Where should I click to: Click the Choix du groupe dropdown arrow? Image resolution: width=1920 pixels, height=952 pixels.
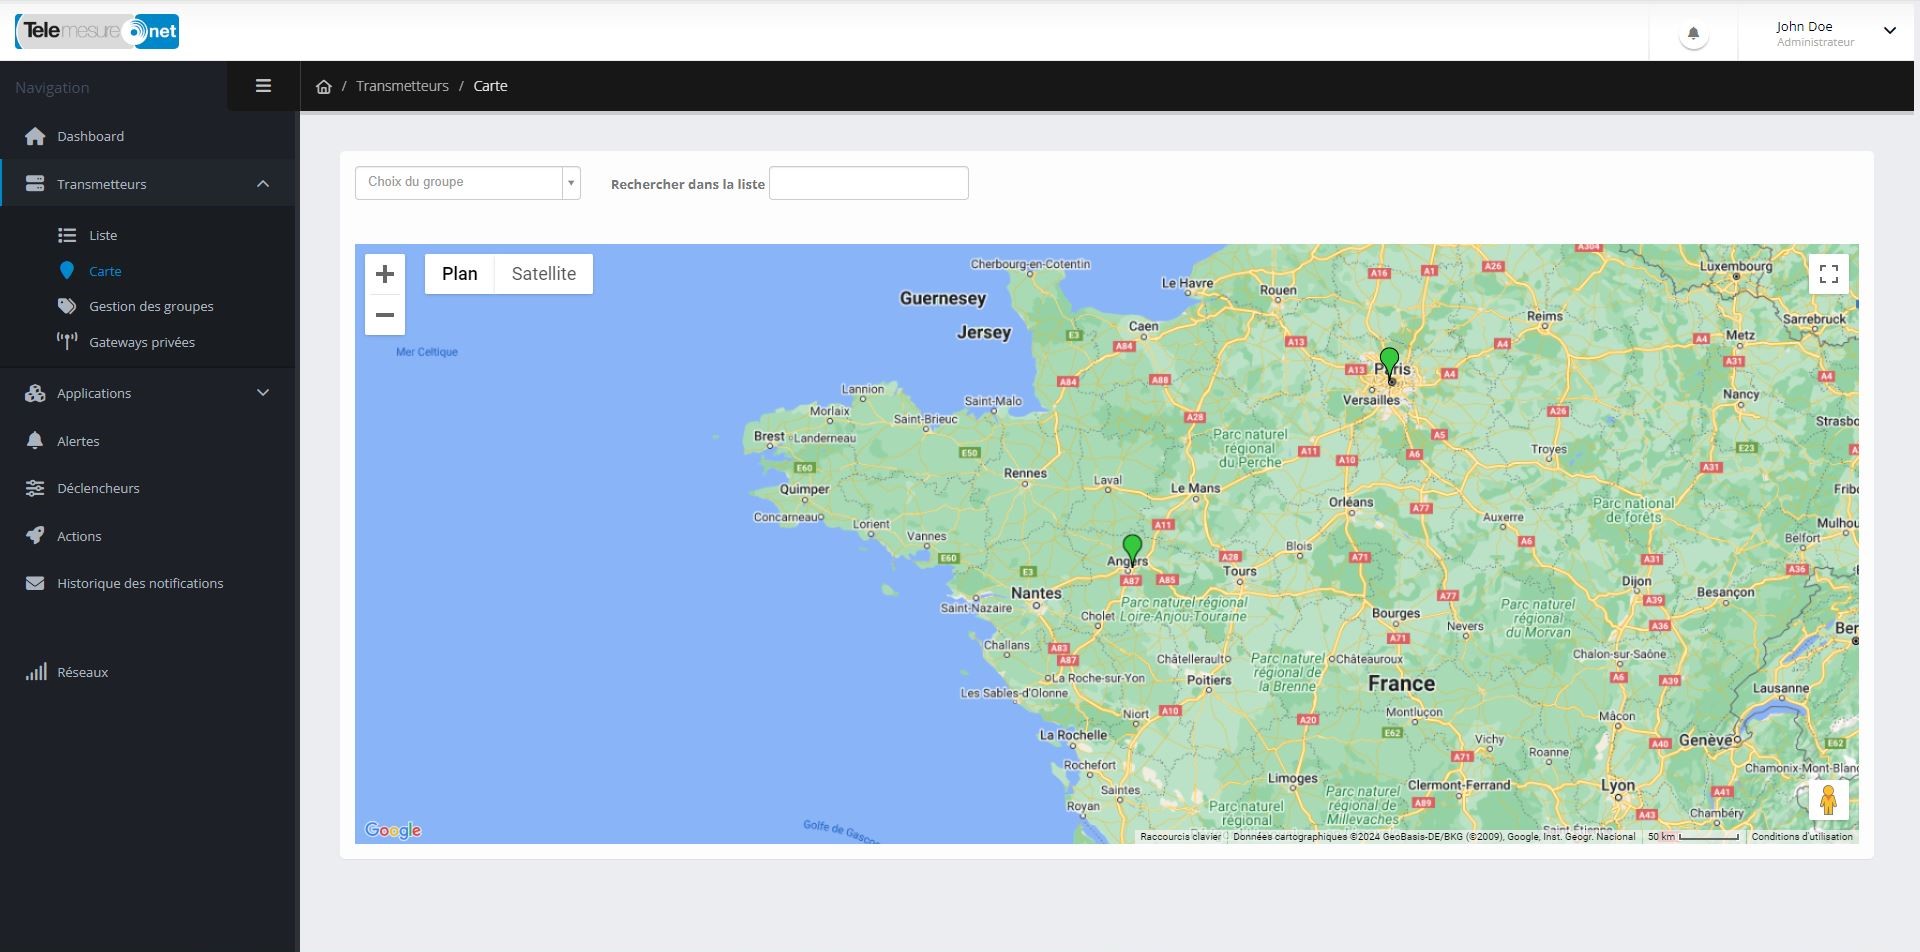pyautogui.click(x=571, y=183)
